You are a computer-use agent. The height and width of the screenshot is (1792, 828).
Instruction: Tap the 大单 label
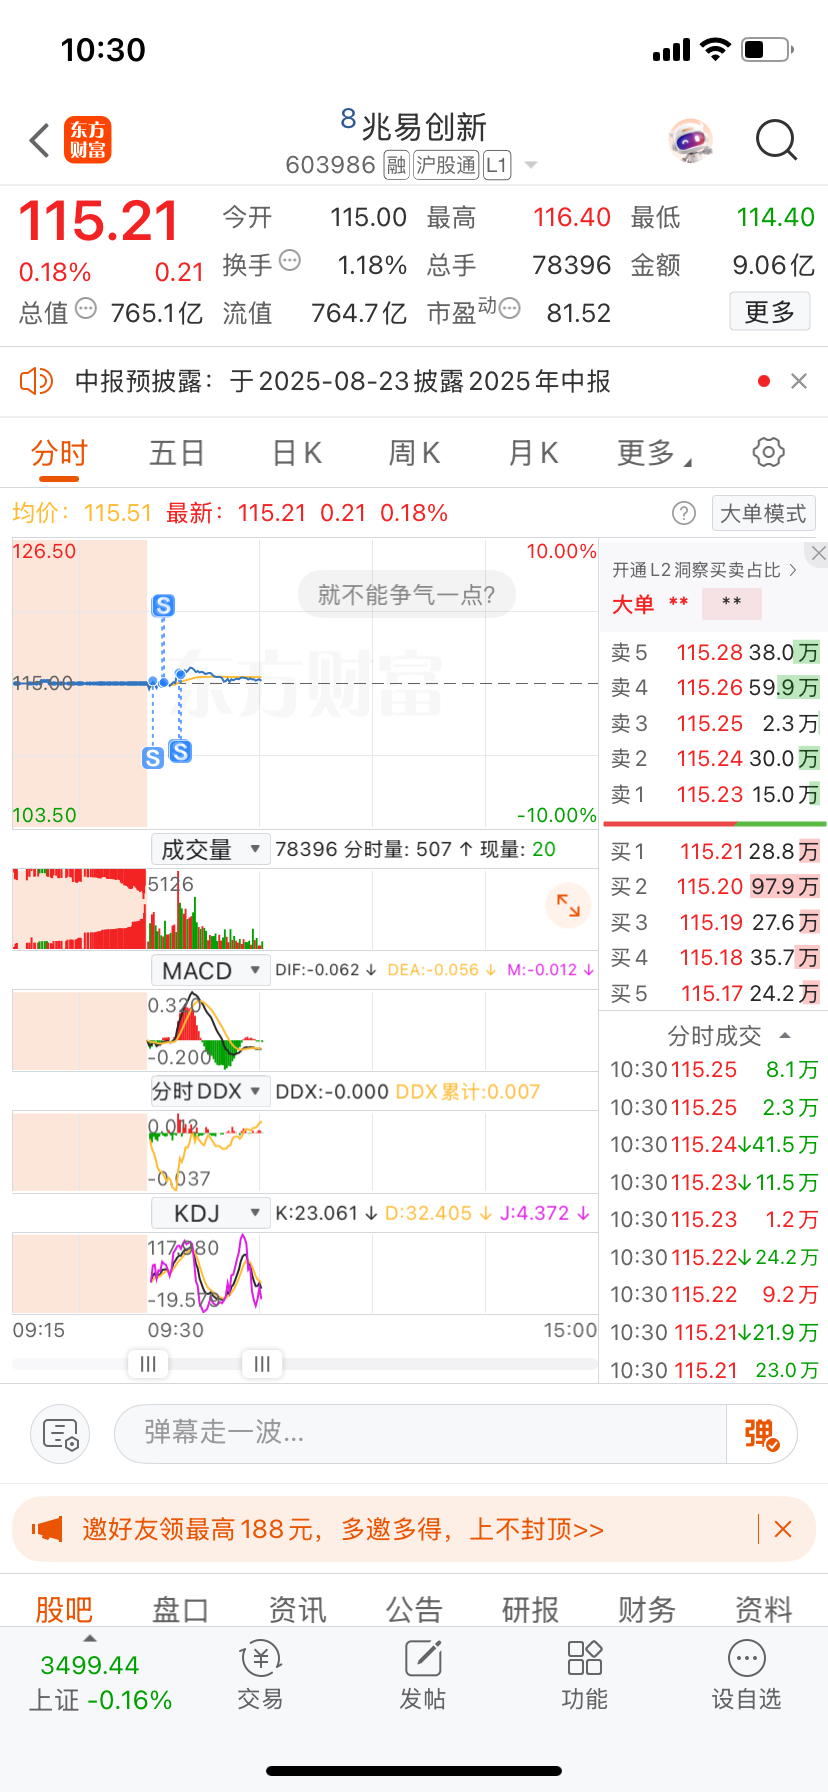(x=633, y=604)
